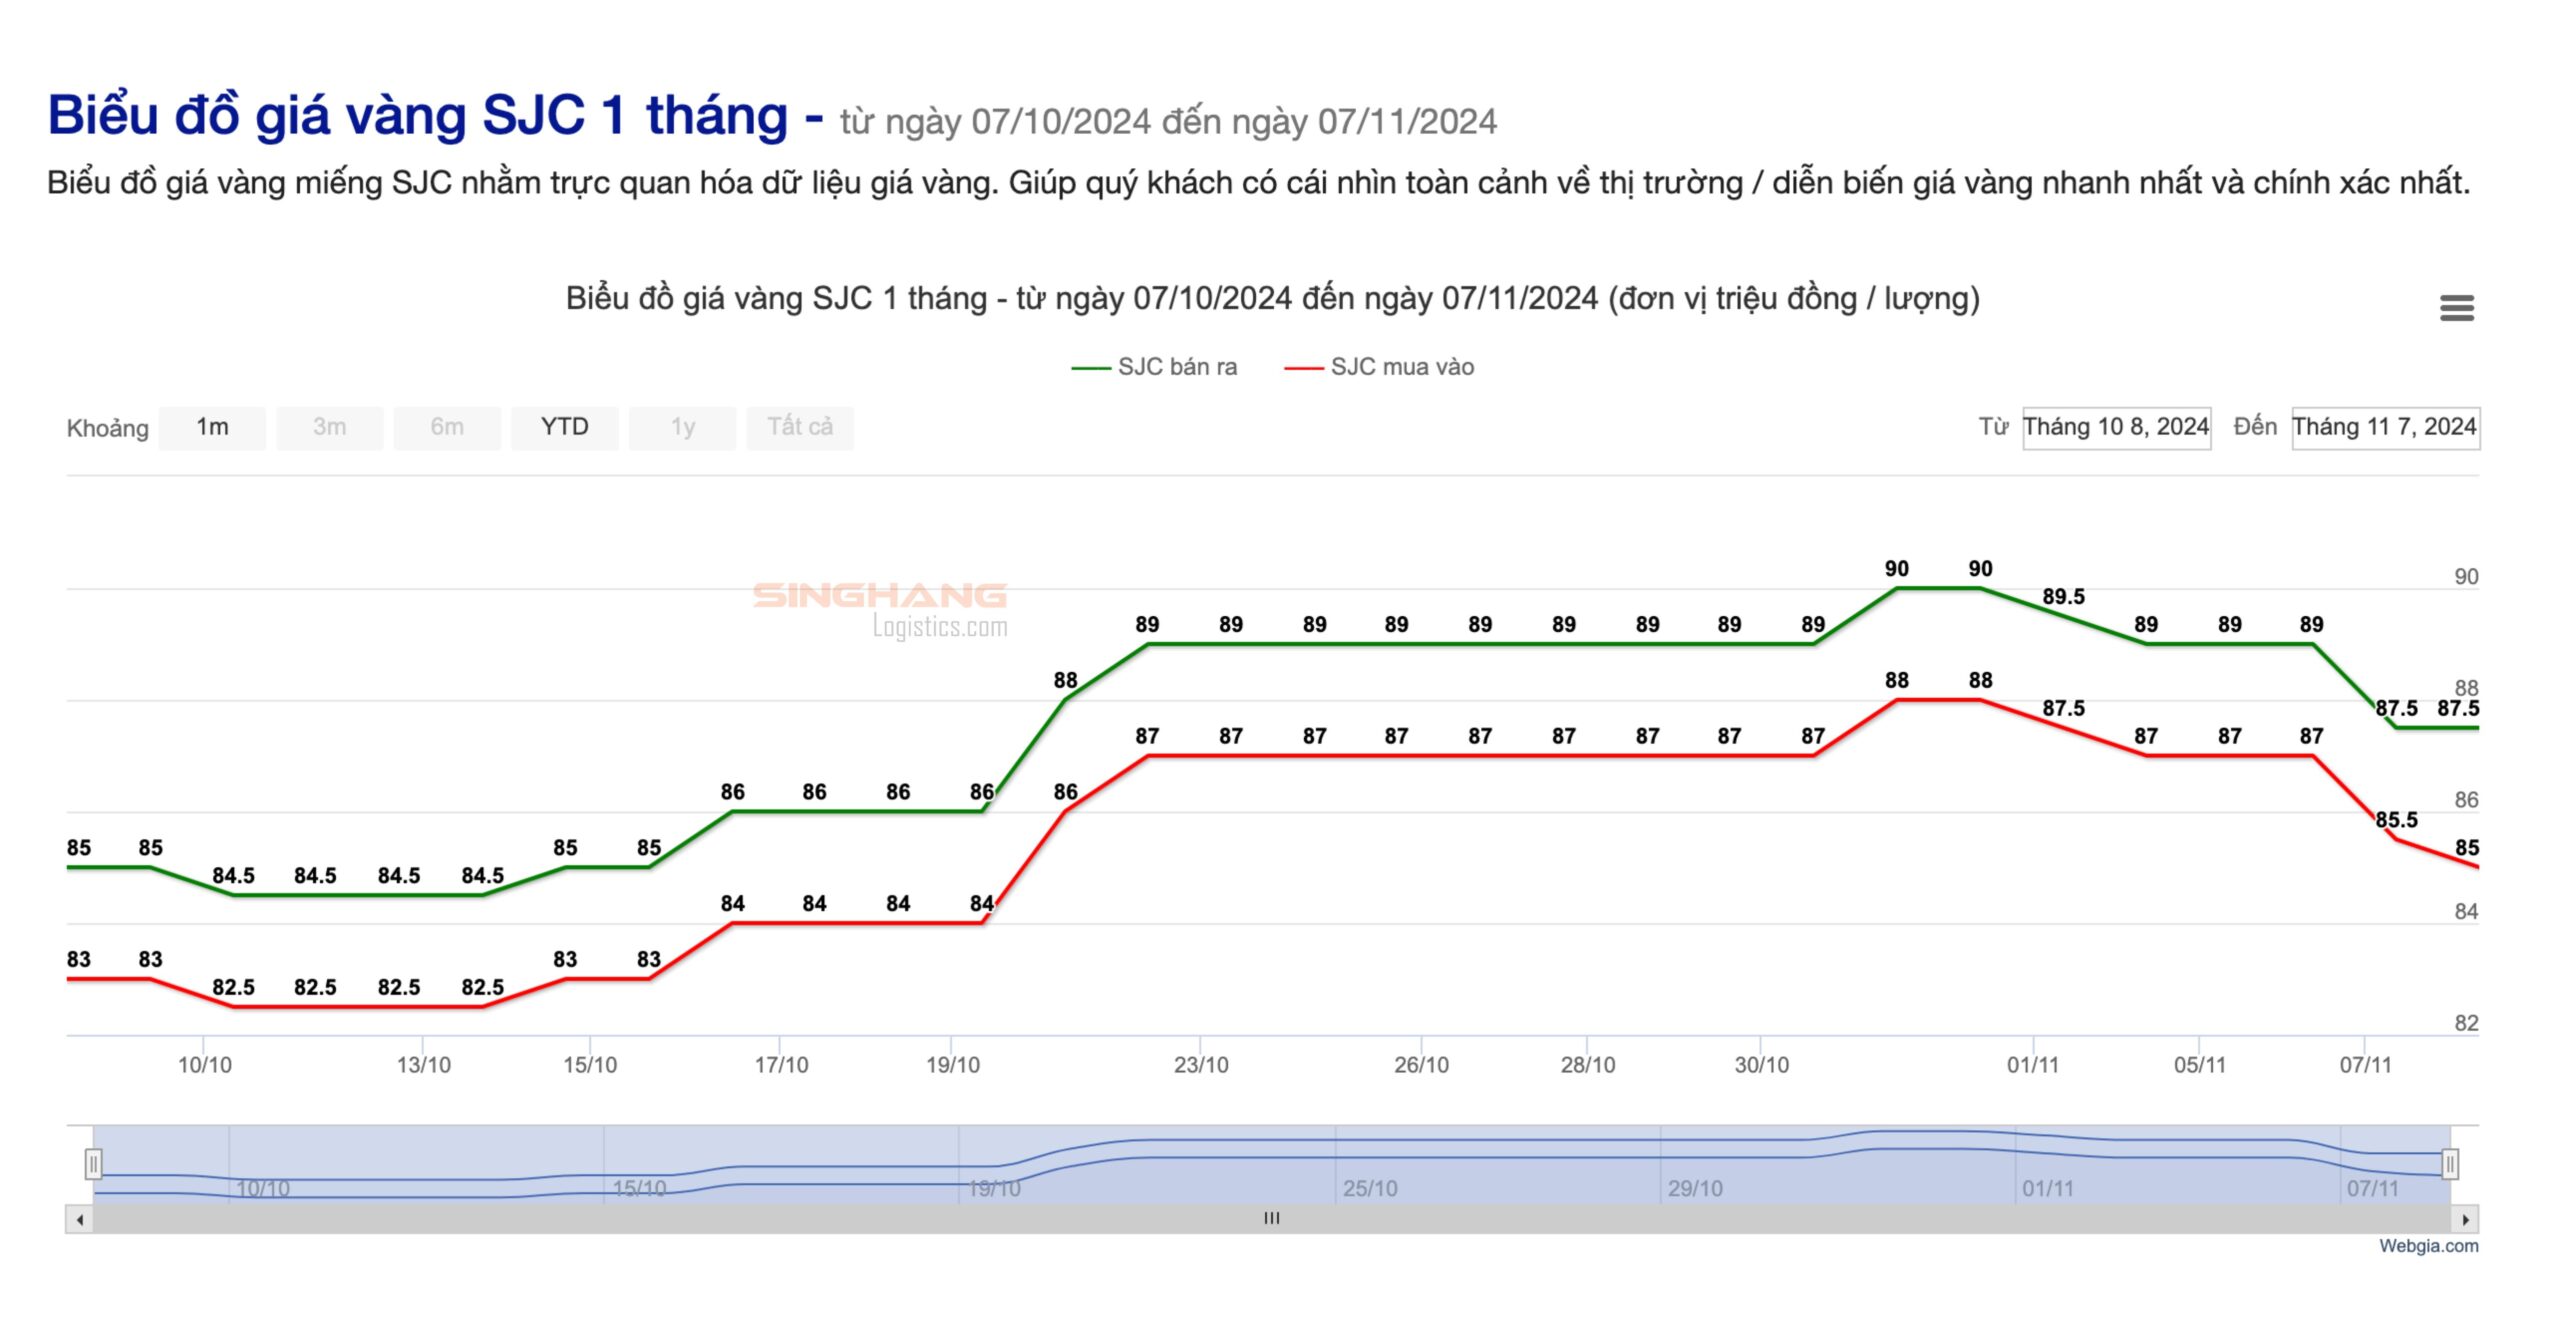Click the page heading Biểu đồ giá vàng SJC 1 tháng
The width and height of the screenshot is (2560, 1336).
click(418, 115)
